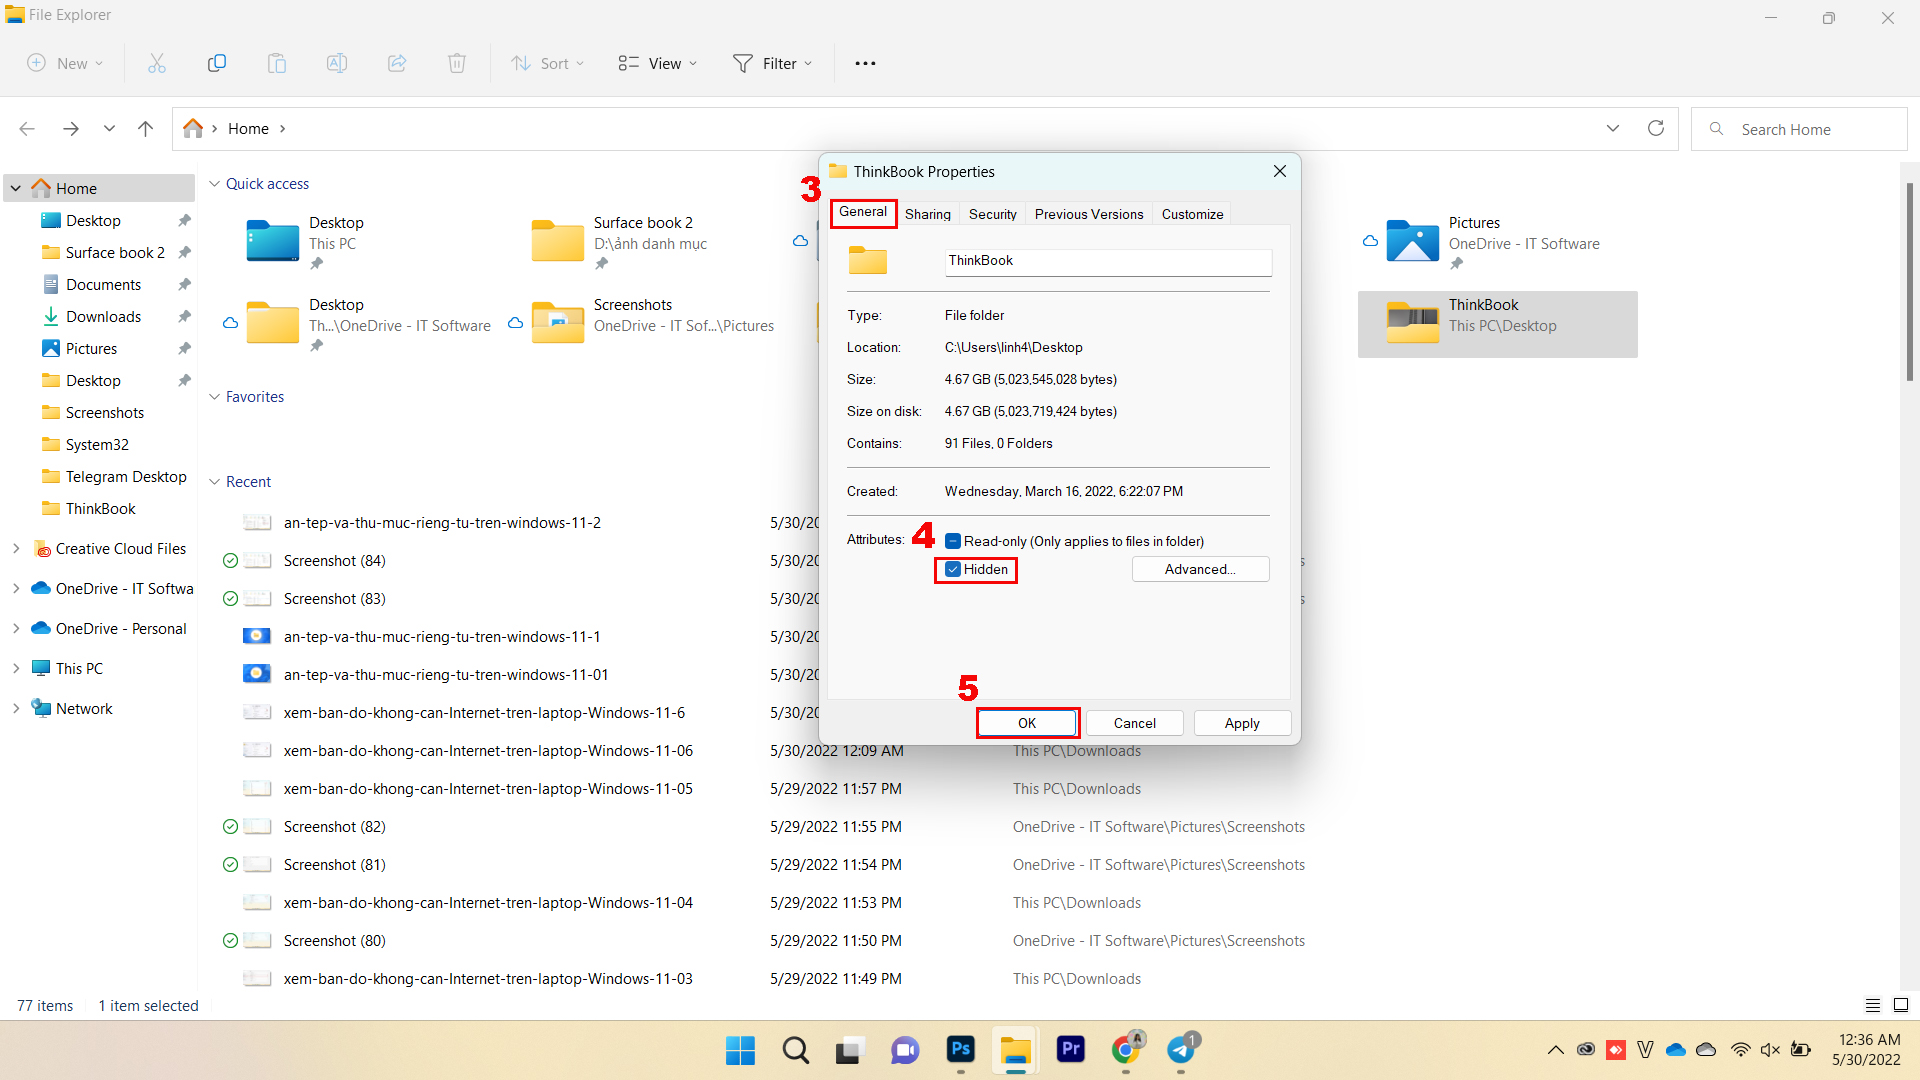Select Telegram Desktop in navigation pane
This screenshot has height=1080, width=1920.
[125, 477]
